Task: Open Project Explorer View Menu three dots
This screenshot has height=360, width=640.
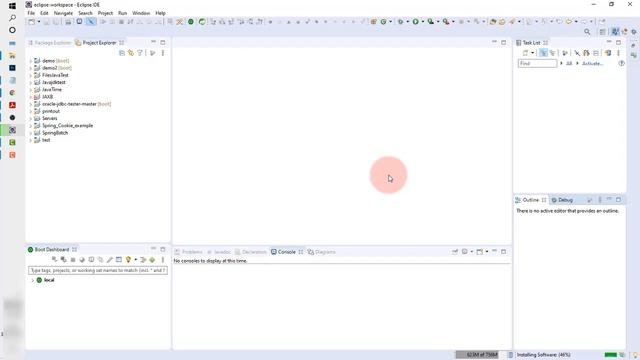Action: point(162,53)
